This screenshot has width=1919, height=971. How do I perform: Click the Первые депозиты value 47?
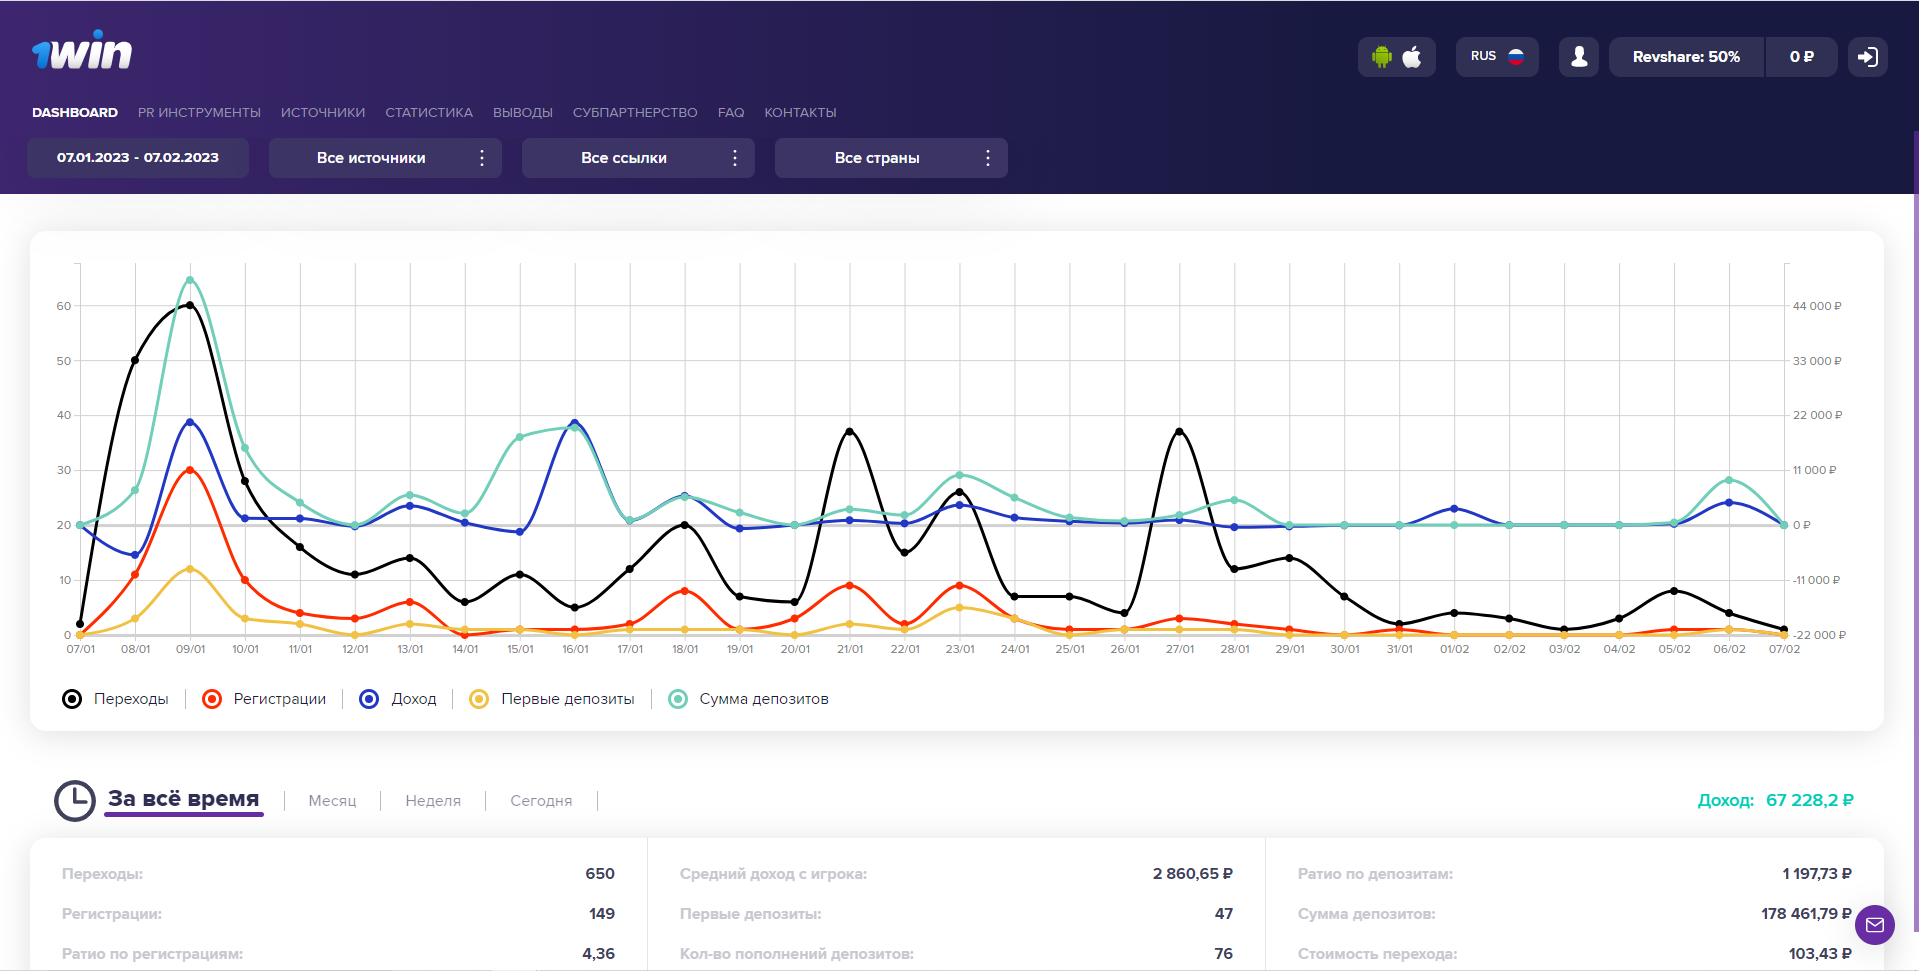point(1224,914)
